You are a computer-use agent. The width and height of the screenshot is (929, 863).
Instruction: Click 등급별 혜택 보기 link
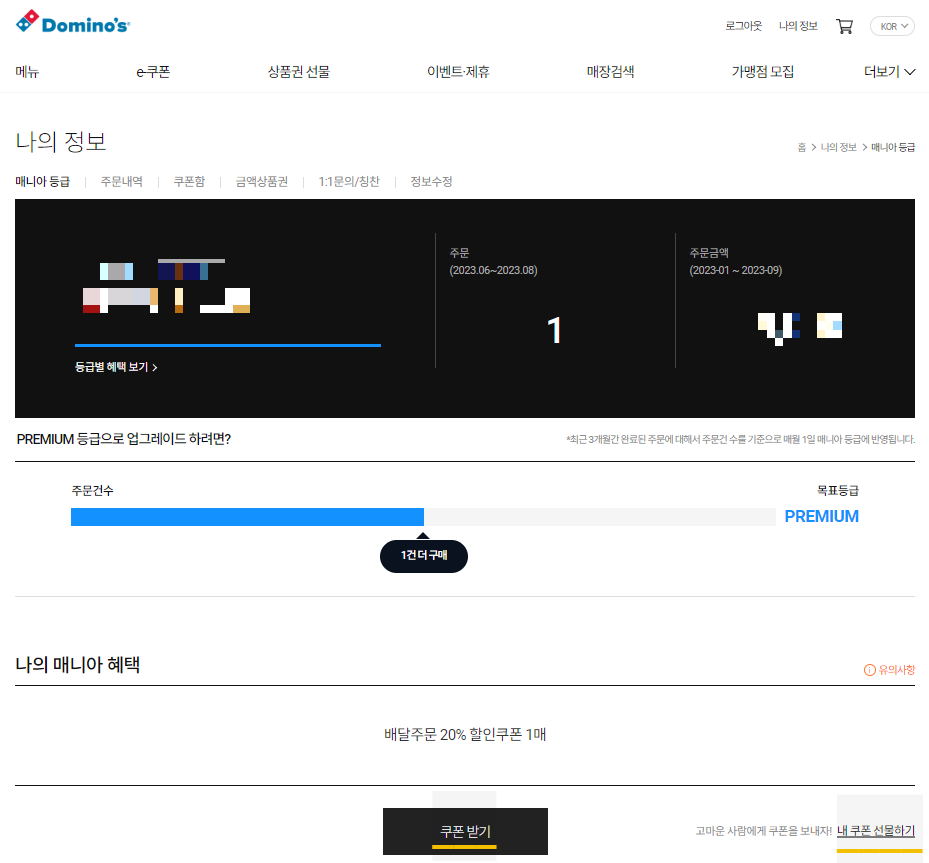pyautogui.click(x=116, y=367)
